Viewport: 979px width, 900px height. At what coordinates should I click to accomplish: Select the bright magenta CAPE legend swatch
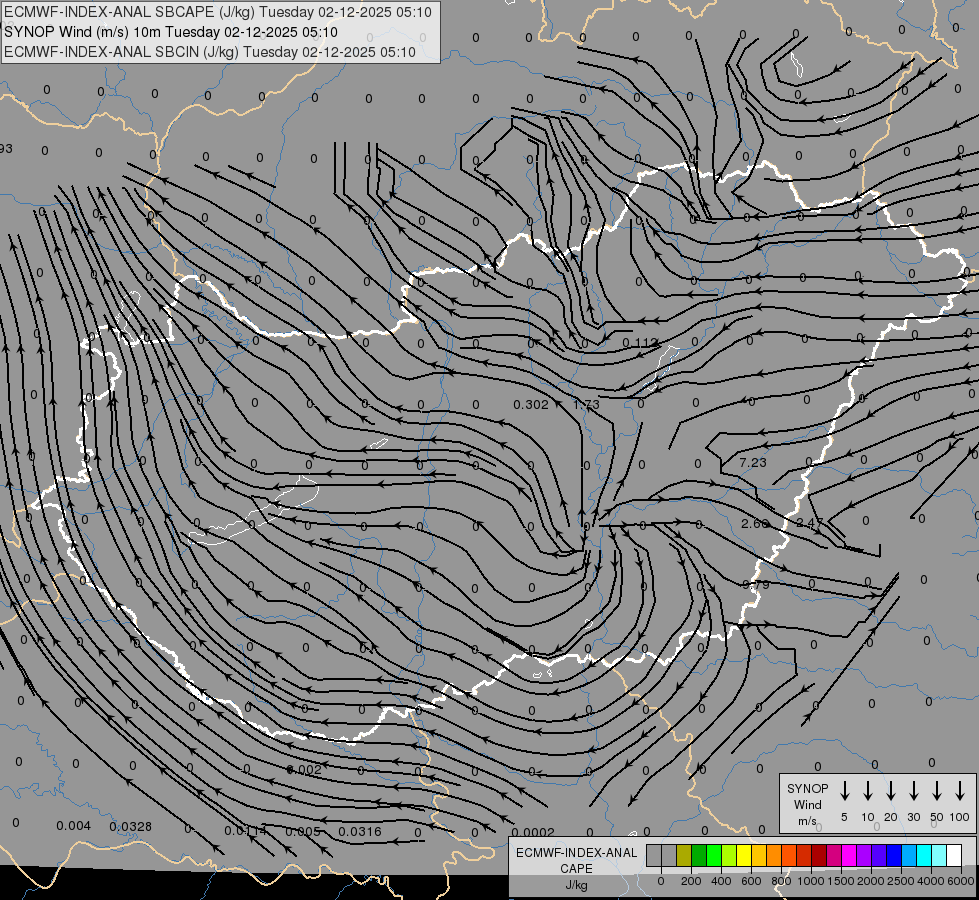point(850,855)
